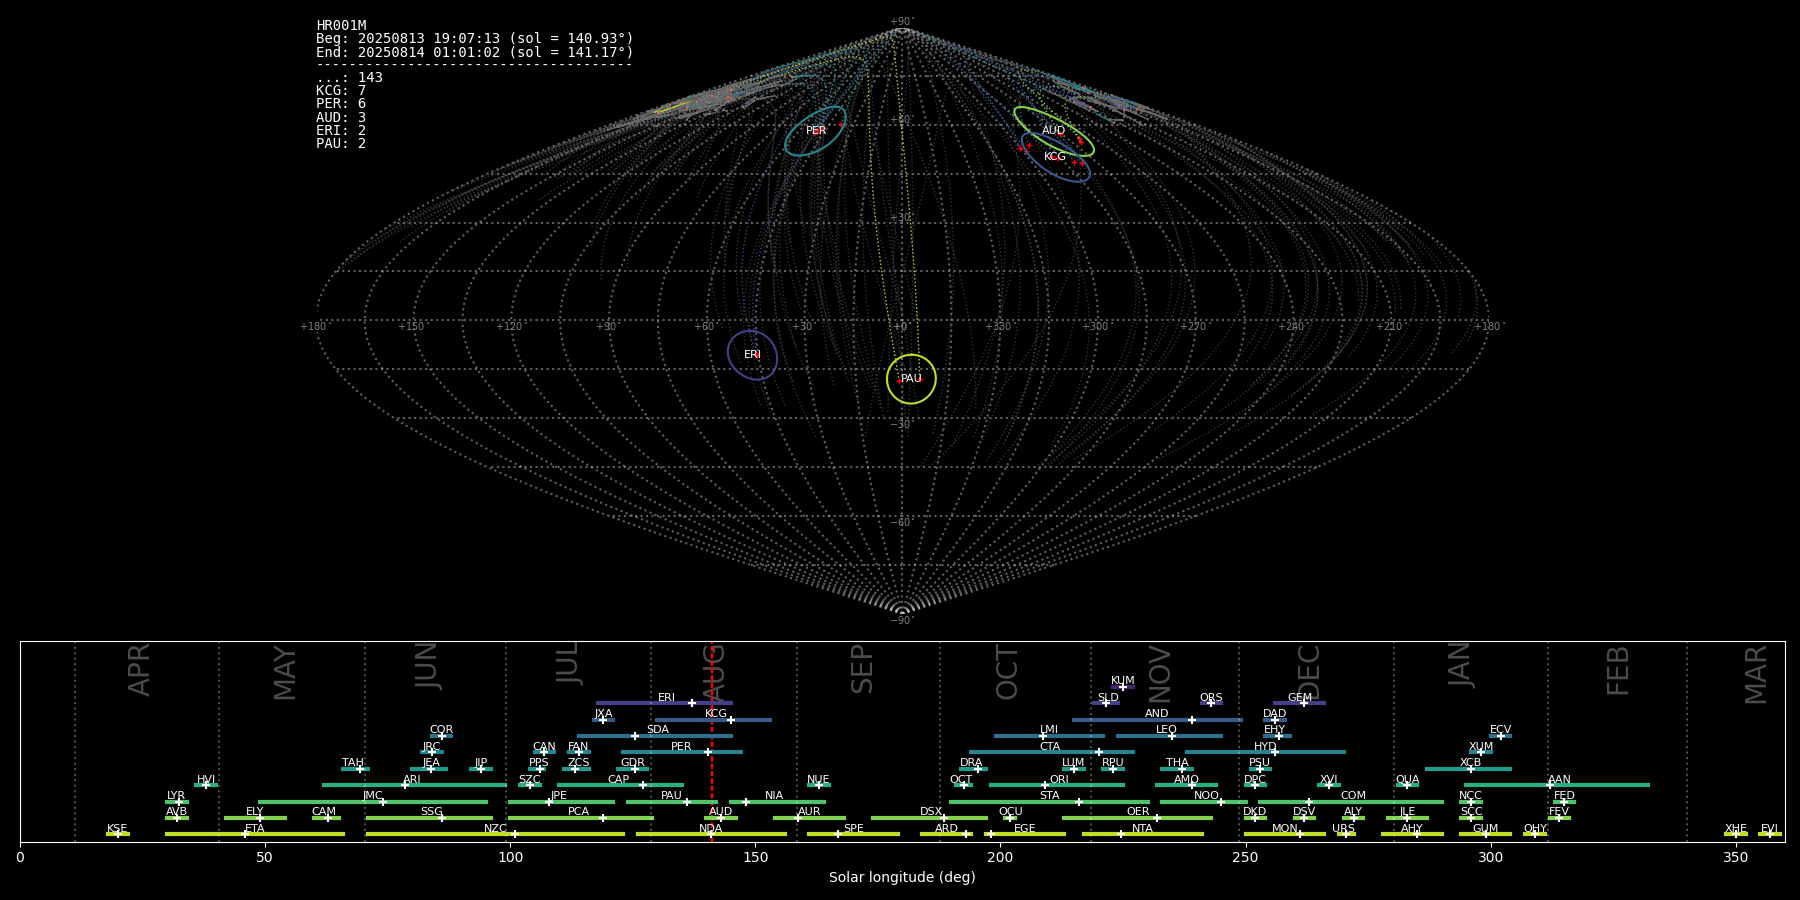Image resolution: width=1800 pixels, height=900 pixels.
Task: Click the JXA shower label in timeline
Action: (603, 714)
